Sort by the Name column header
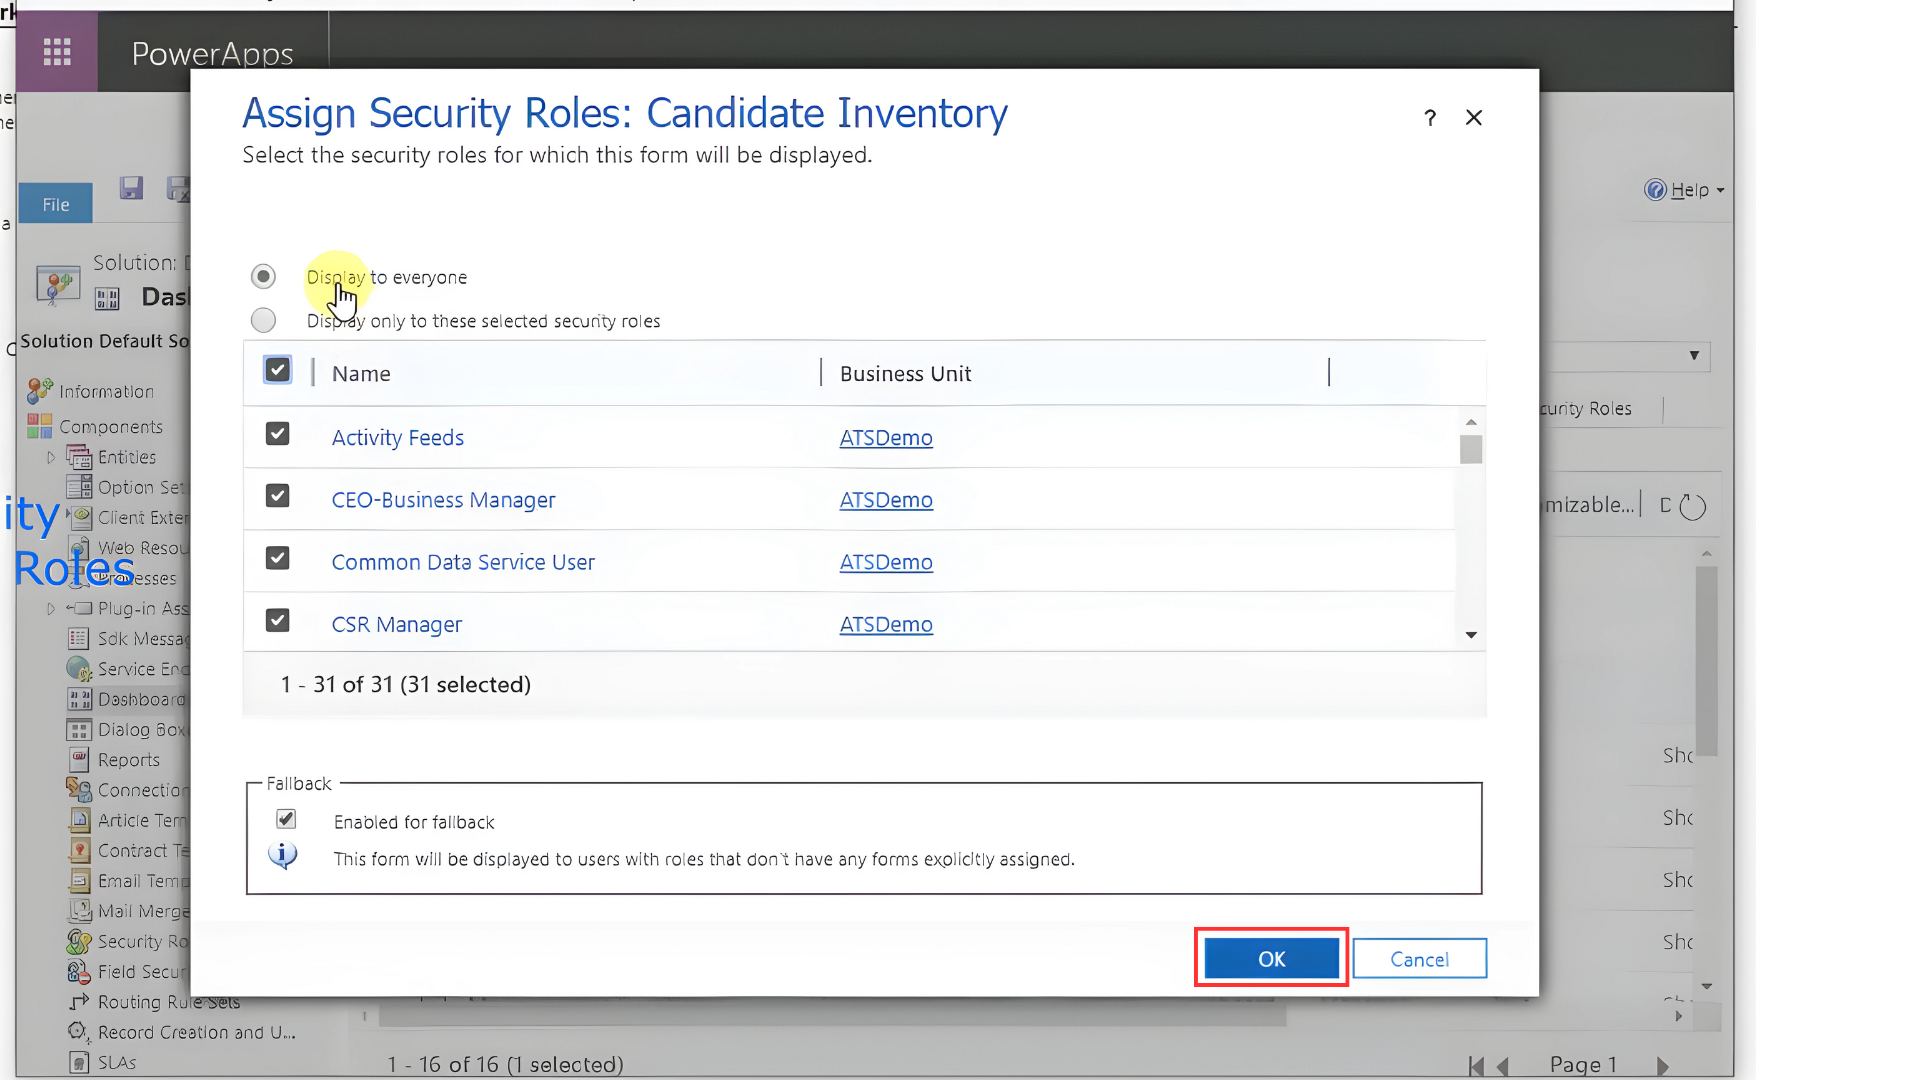The height and width of the screenshot is (1080, 1920). [x=361, y=374]
